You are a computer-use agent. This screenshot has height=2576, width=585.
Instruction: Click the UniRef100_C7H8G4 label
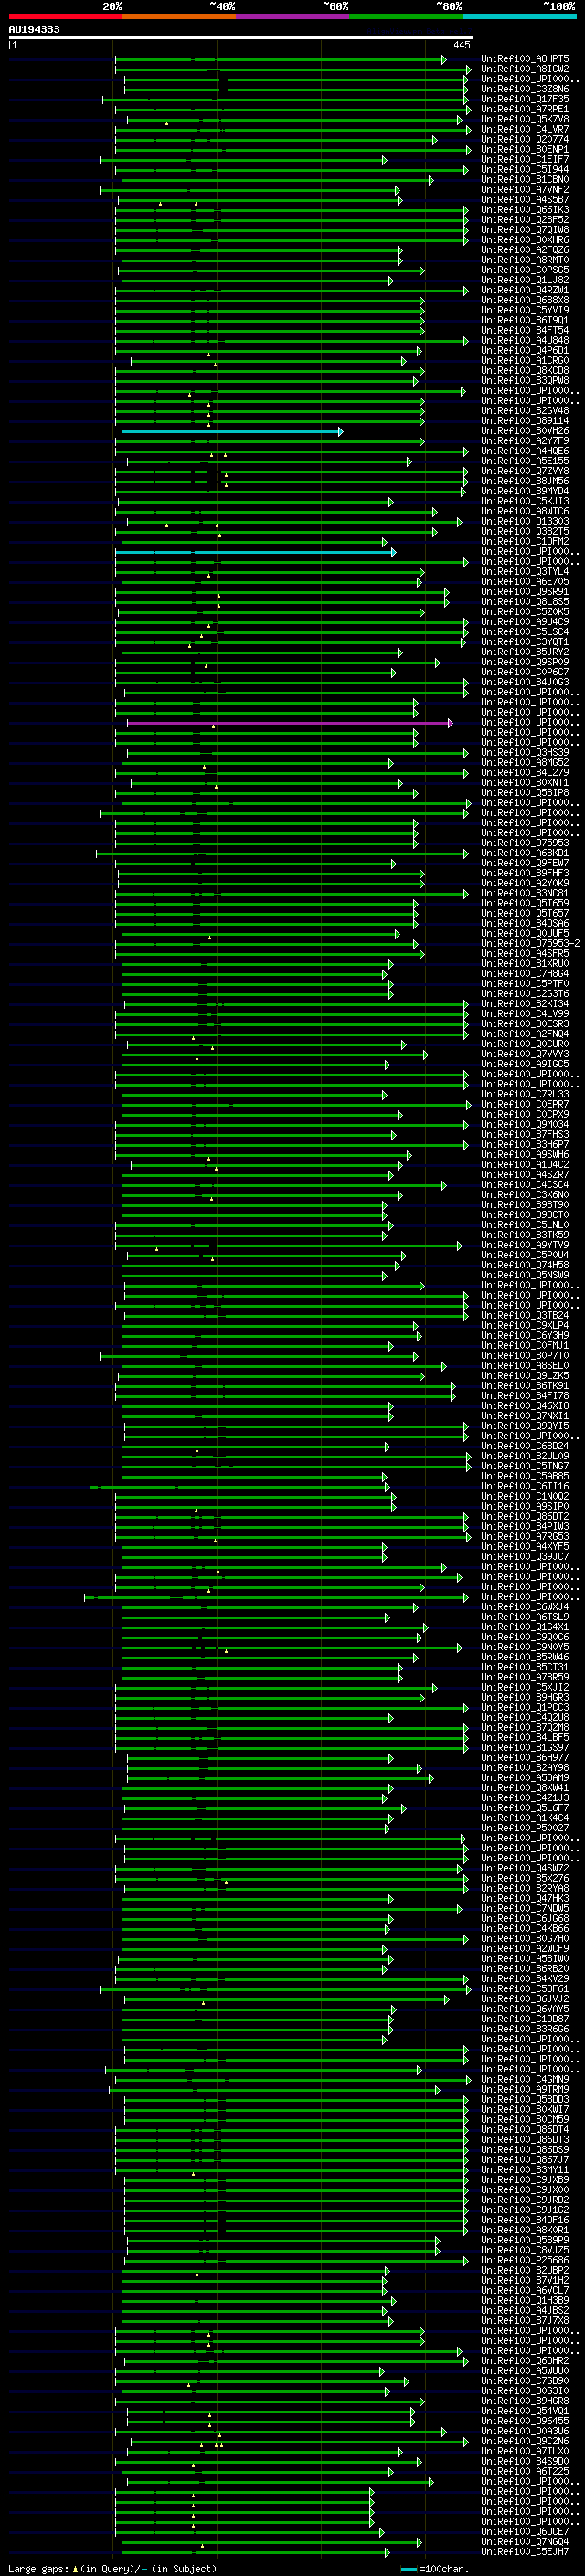[x=525, y=974]
